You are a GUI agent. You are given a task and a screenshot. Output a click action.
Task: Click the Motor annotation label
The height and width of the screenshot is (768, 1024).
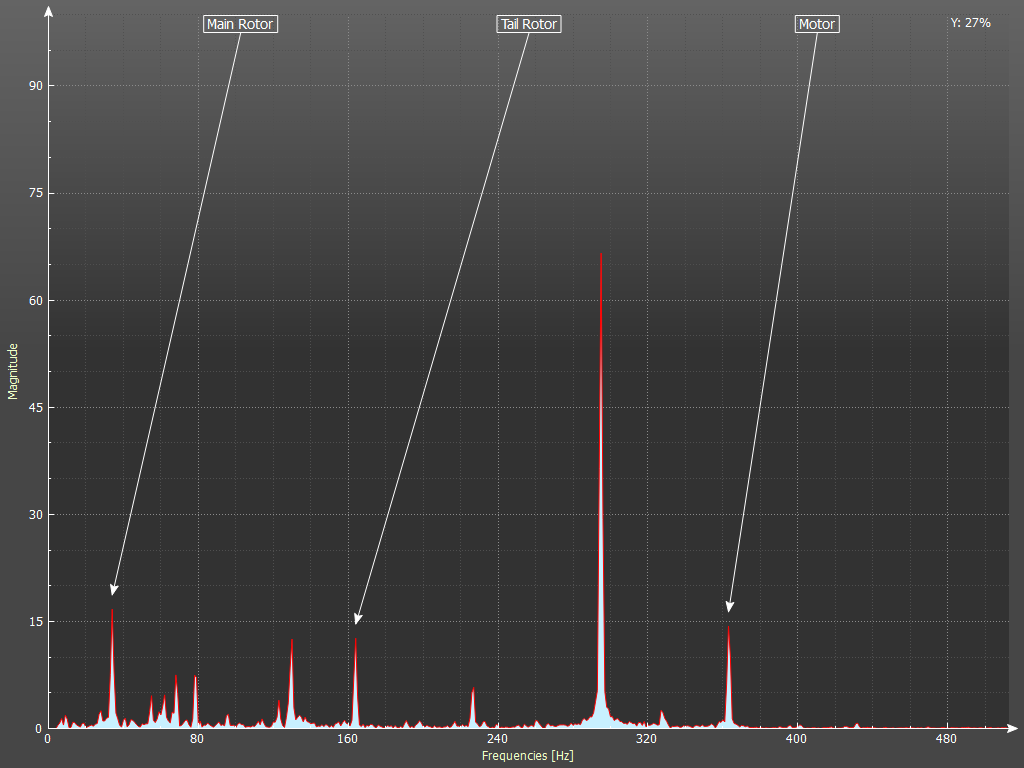[817, 24]
